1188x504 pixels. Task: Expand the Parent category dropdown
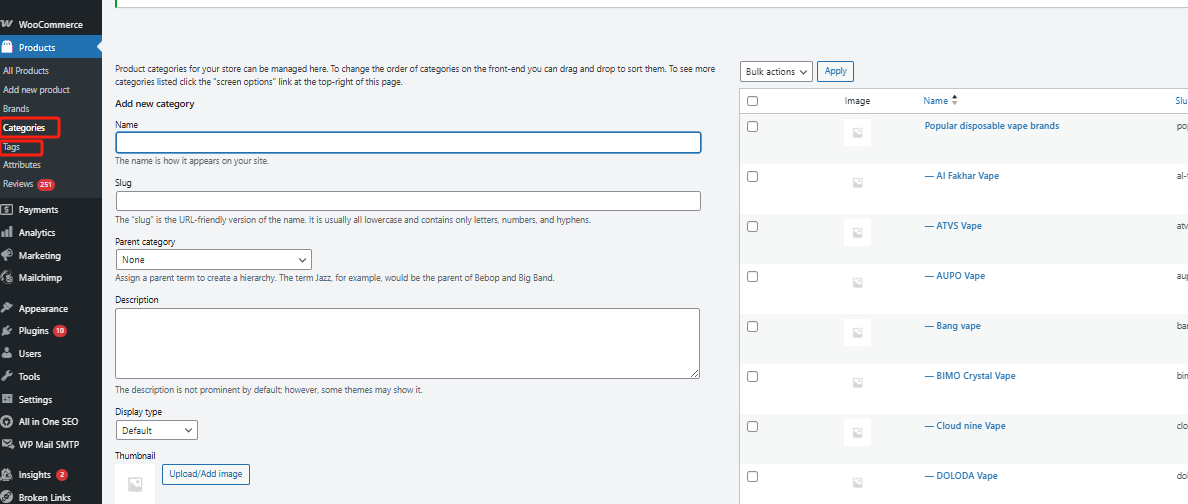tap(213, 260)
